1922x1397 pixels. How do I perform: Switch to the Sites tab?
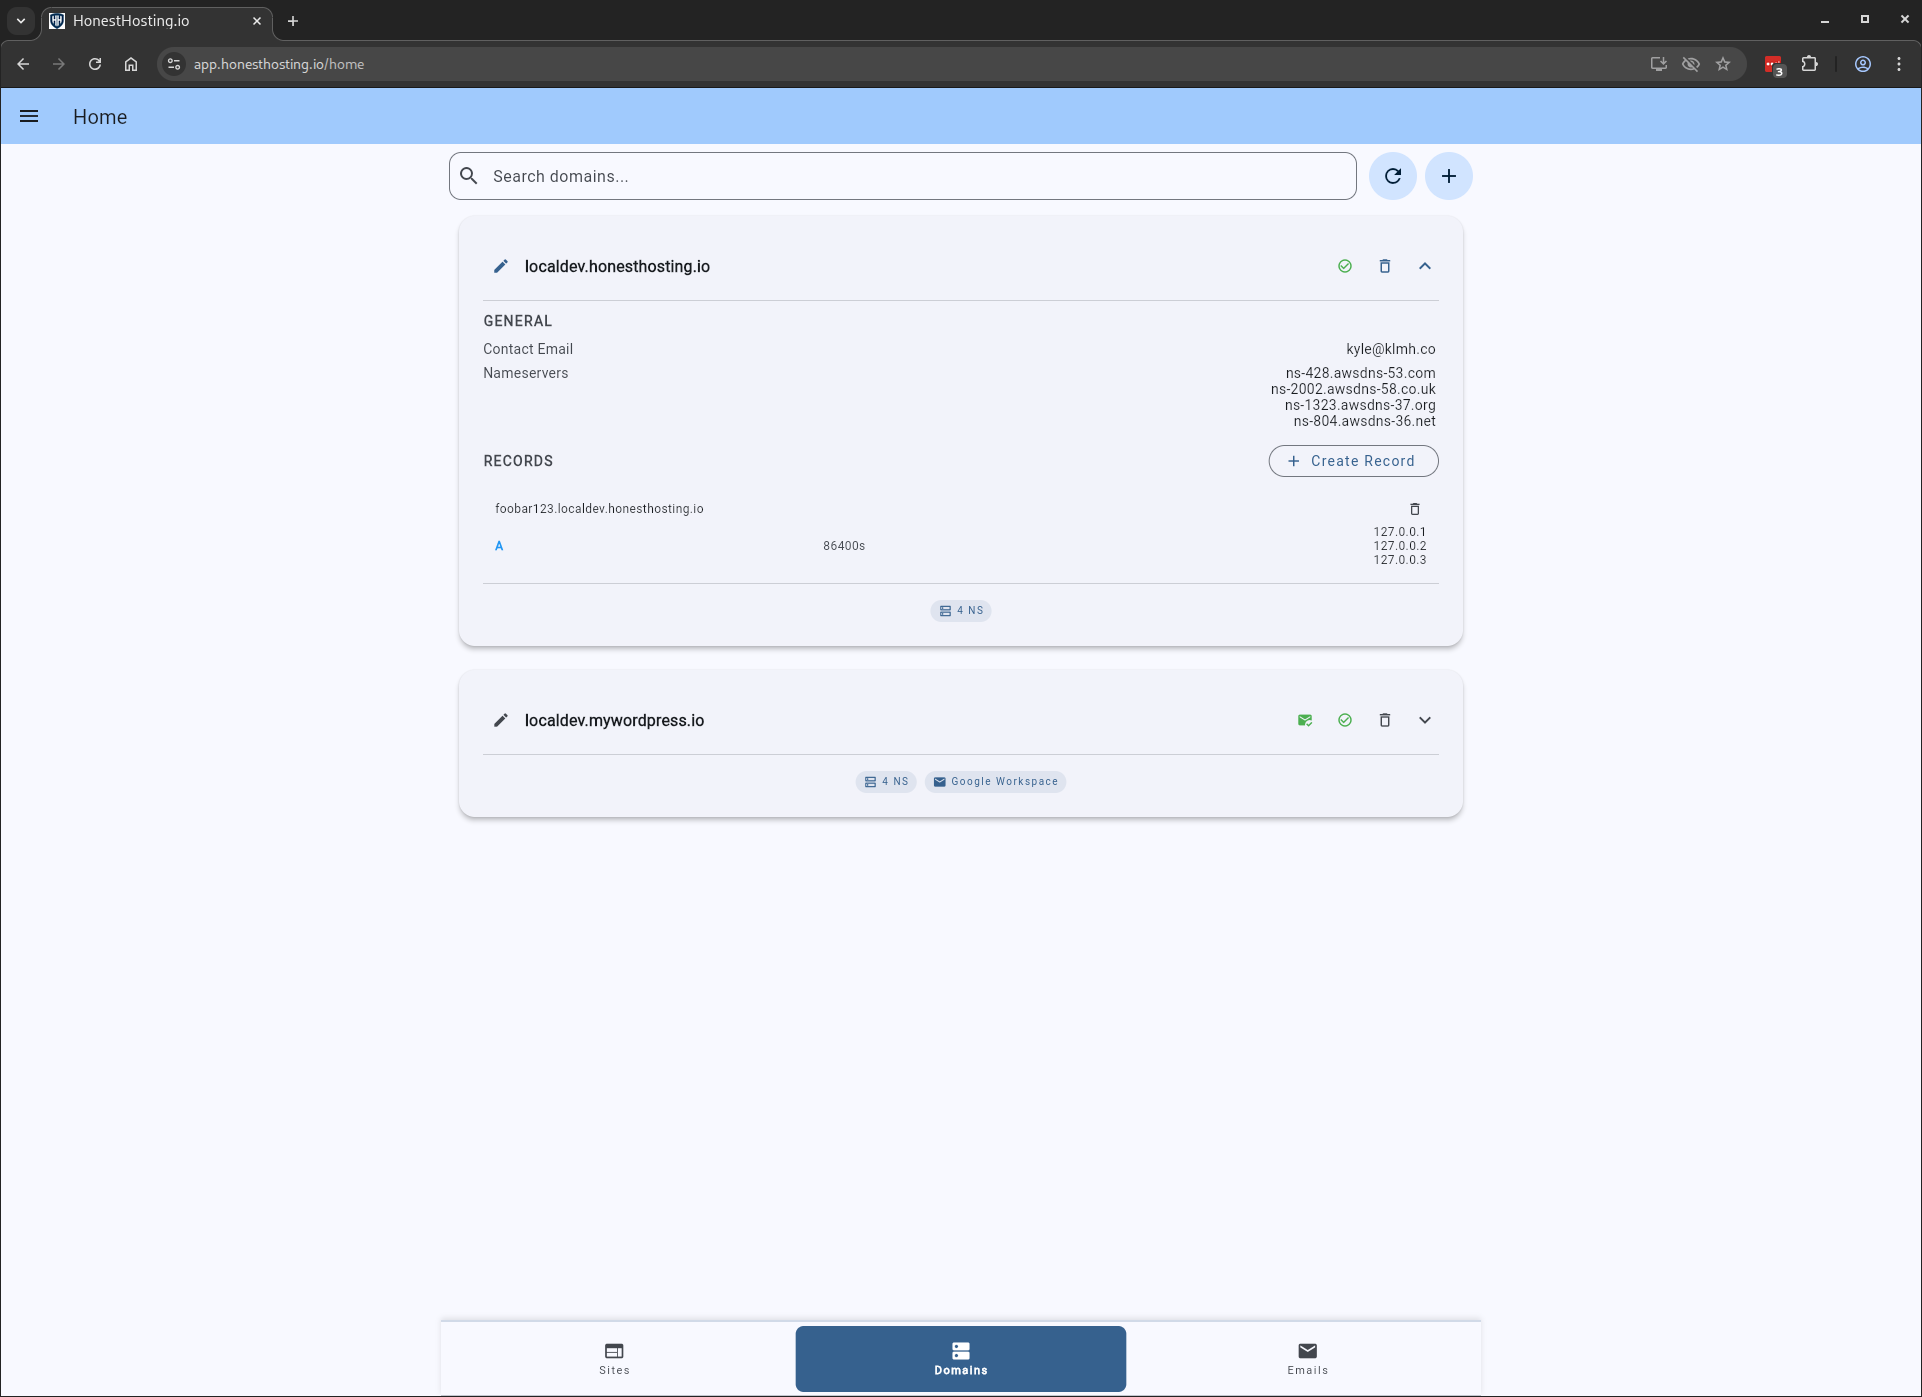click(614, 1358)
